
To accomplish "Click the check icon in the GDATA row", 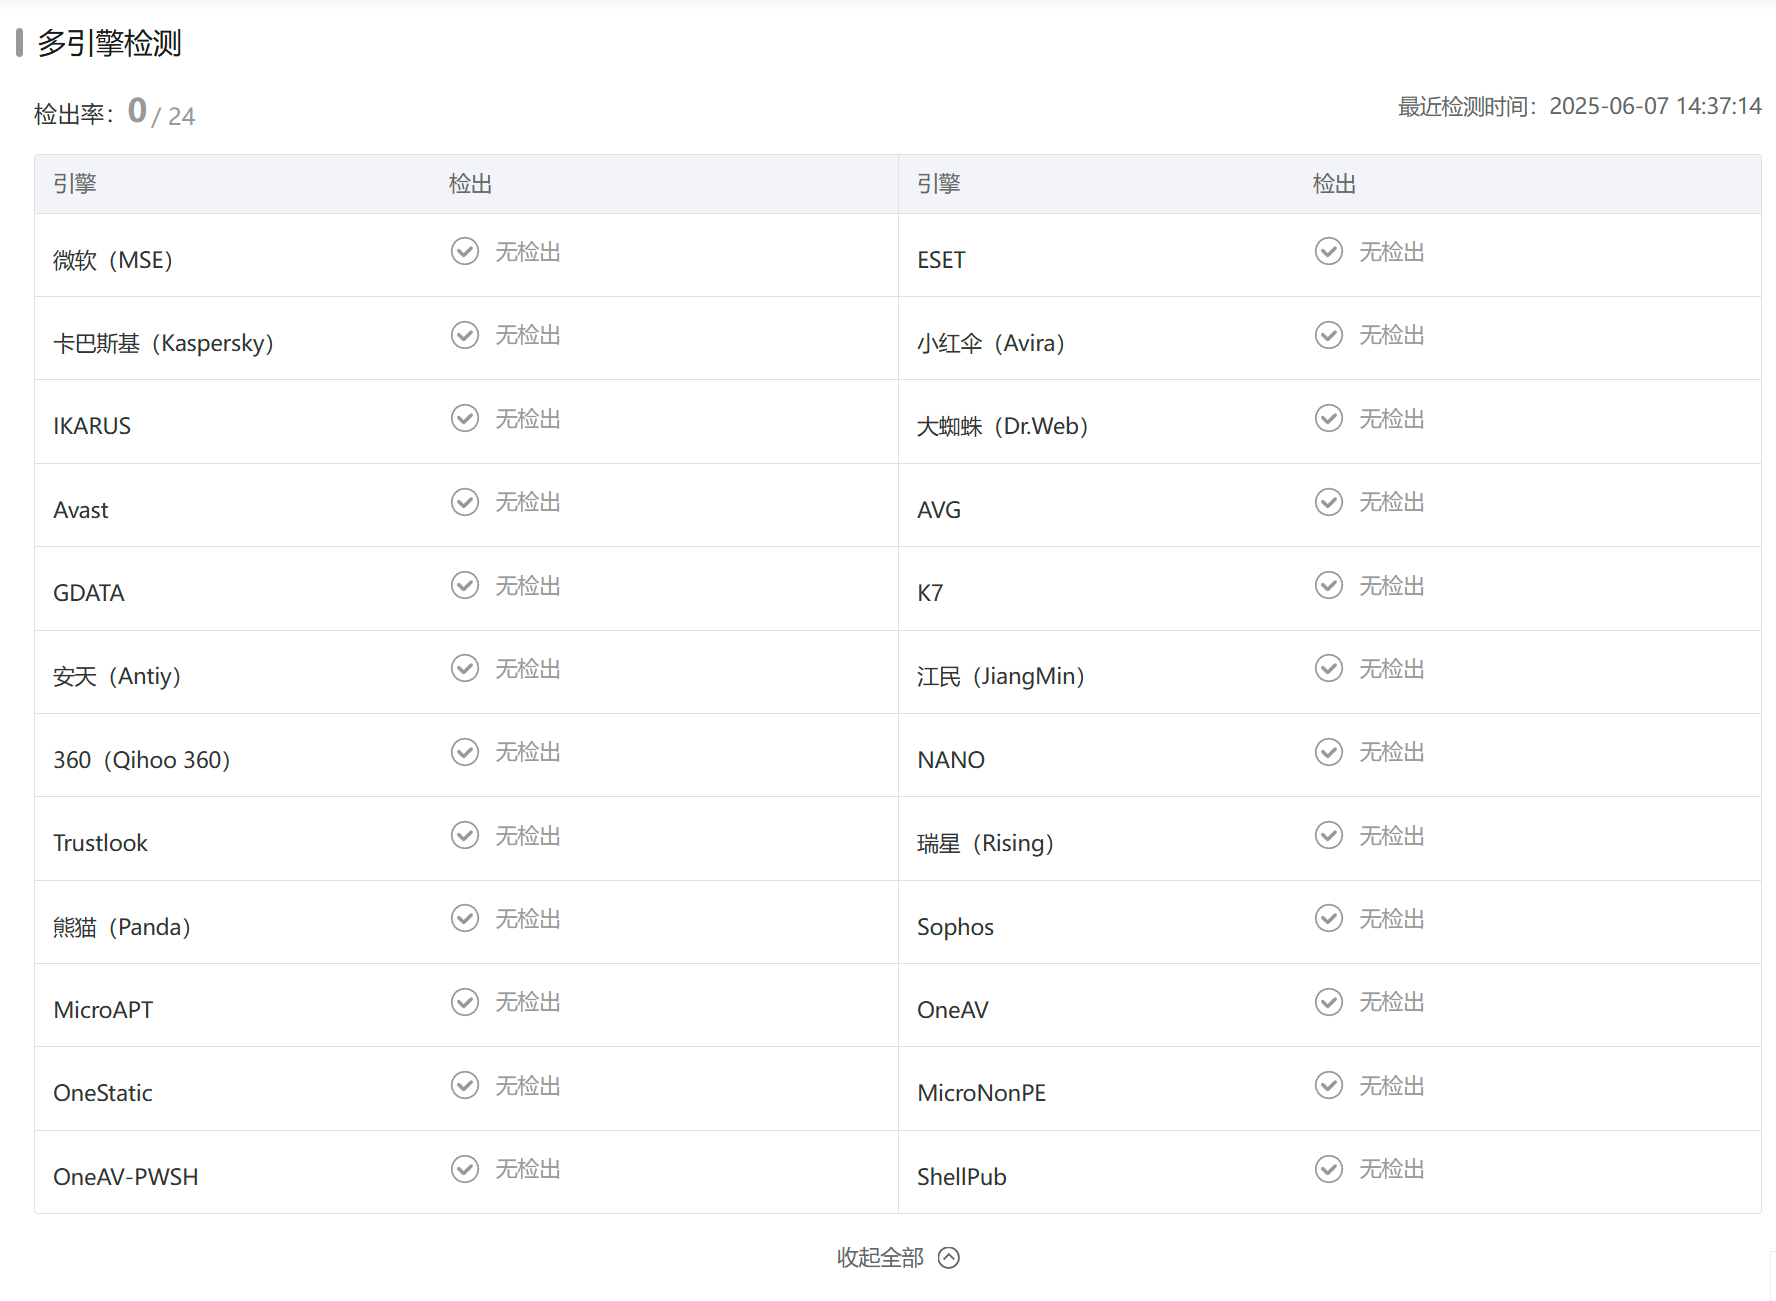I will (x=465, y=585).
